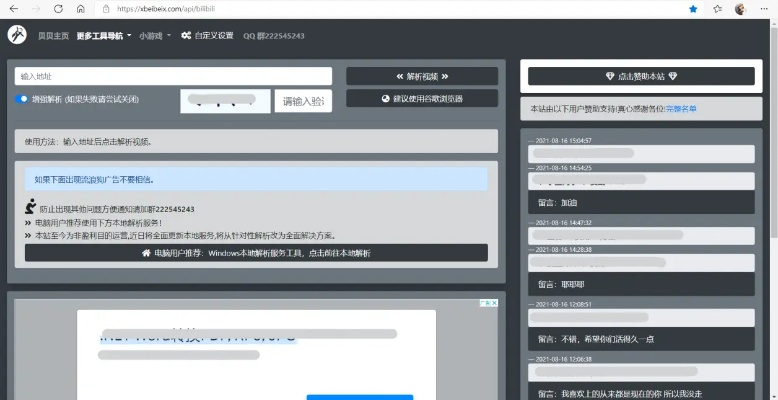Expand the 小游戏 dropdown menu
778x400 pixels.
155,35
